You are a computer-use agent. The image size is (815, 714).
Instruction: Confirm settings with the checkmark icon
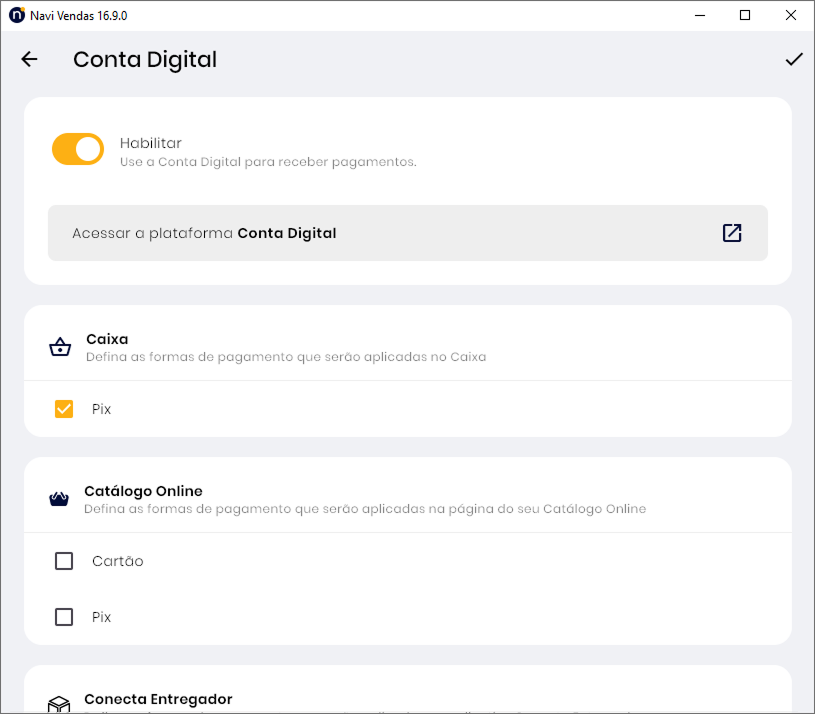coord(794,59)
